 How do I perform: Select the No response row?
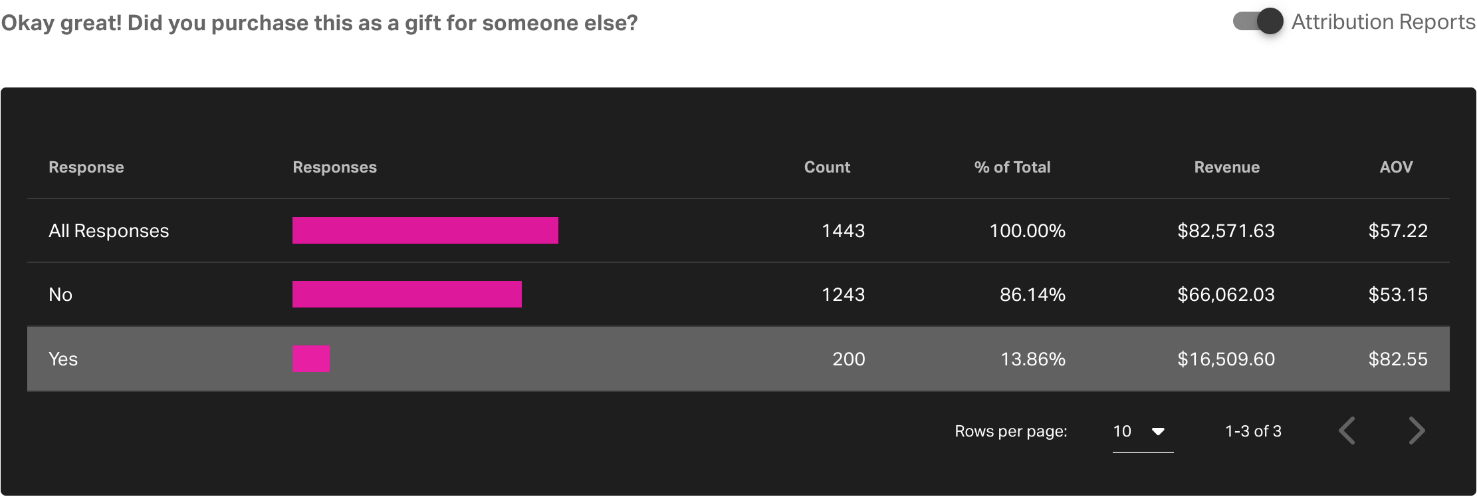738,295
